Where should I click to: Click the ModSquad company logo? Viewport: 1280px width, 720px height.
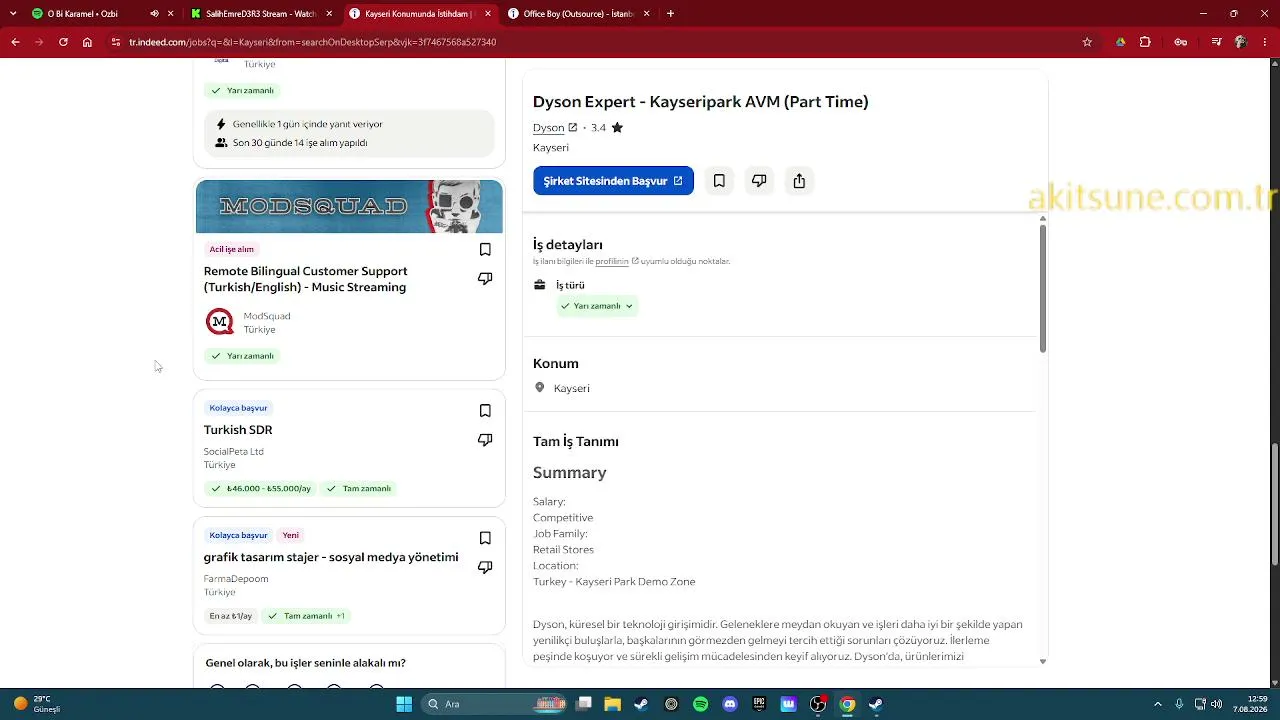coord(219,322)
